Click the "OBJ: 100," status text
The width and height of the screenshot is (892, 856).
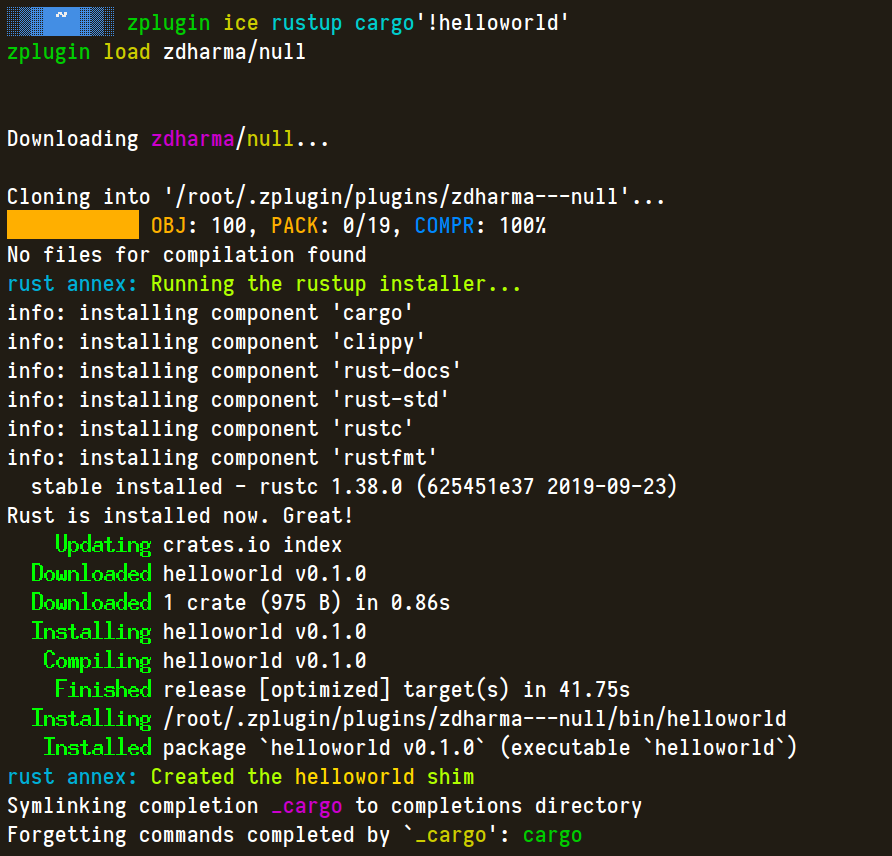tap(204, 226)
